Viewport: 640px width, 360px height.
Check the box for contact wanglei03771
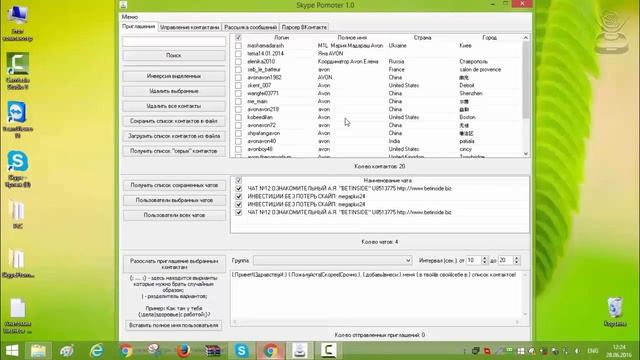point(238,93)
